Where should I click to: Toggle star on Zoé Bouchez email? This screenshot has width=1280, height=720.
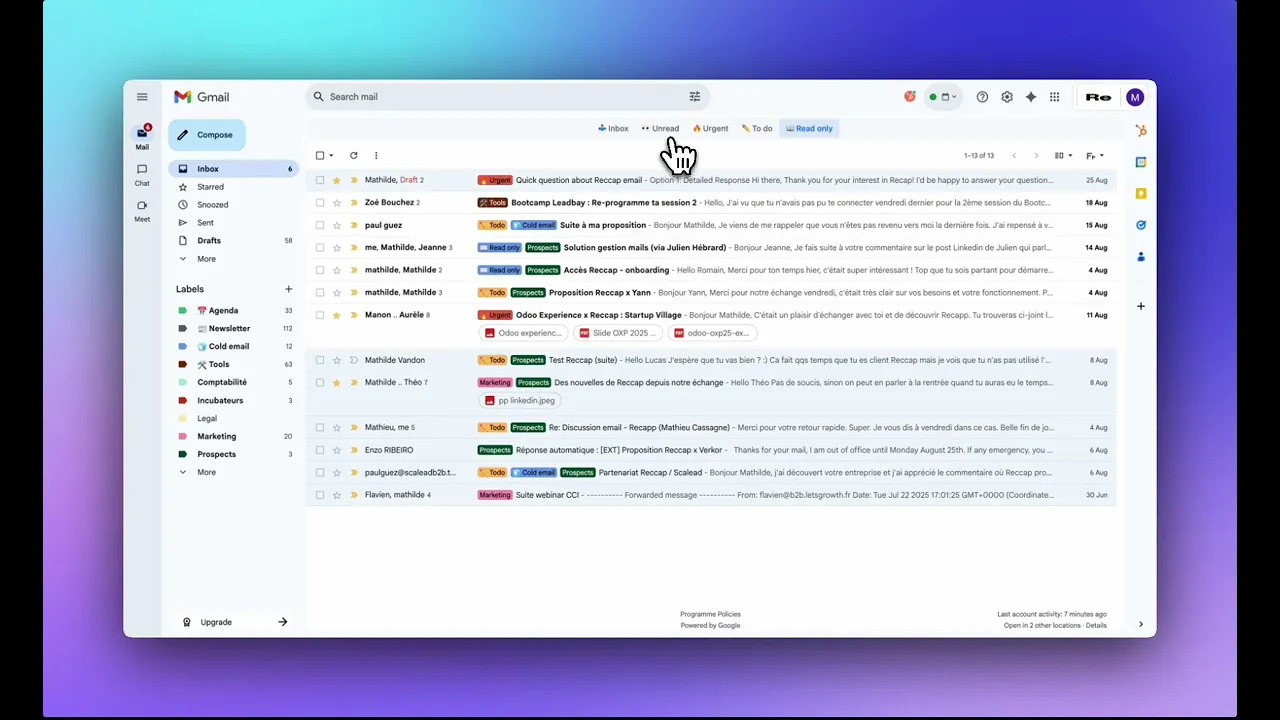(x=337, y=203)
